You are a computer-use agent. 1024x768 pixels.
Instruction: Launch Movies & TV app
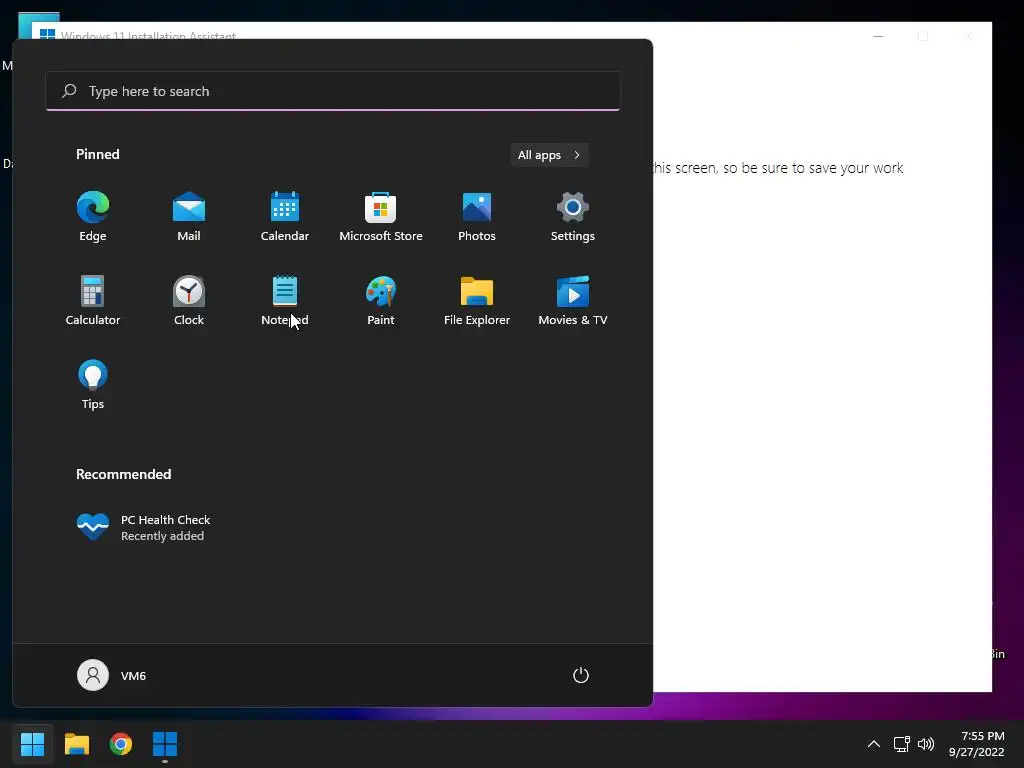573,301
